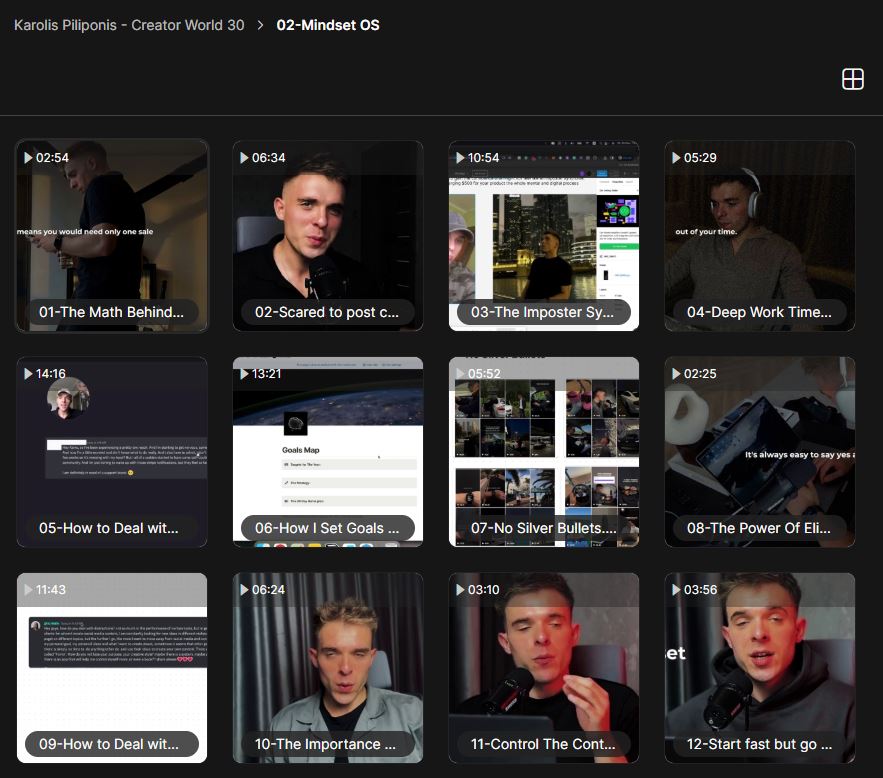Screen dimensions: 883x778
Task: Open Karolis Piliponis - Creator World 30 breadcrumb
Action: coord(129,25)
